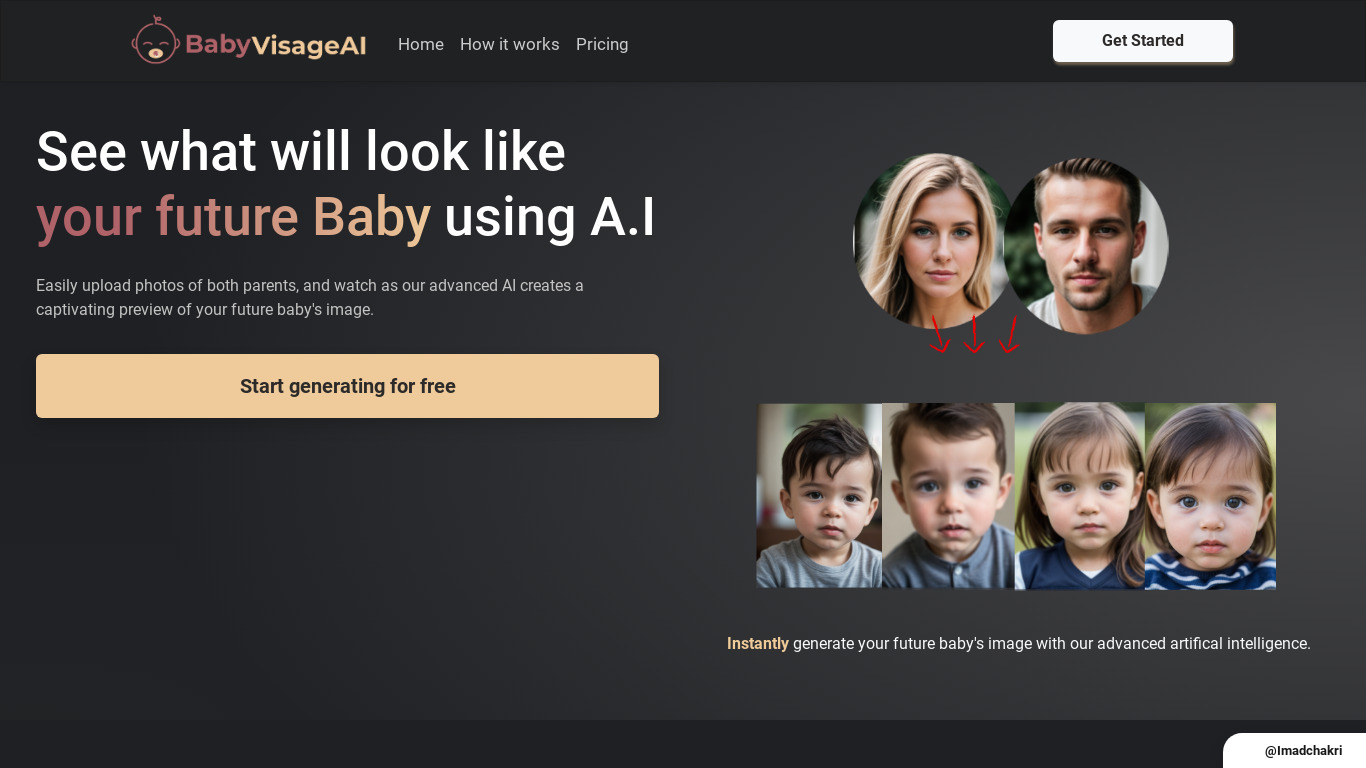Select the blonde mother portrait photo
The image size is (1366, 768).
[932, 241]
